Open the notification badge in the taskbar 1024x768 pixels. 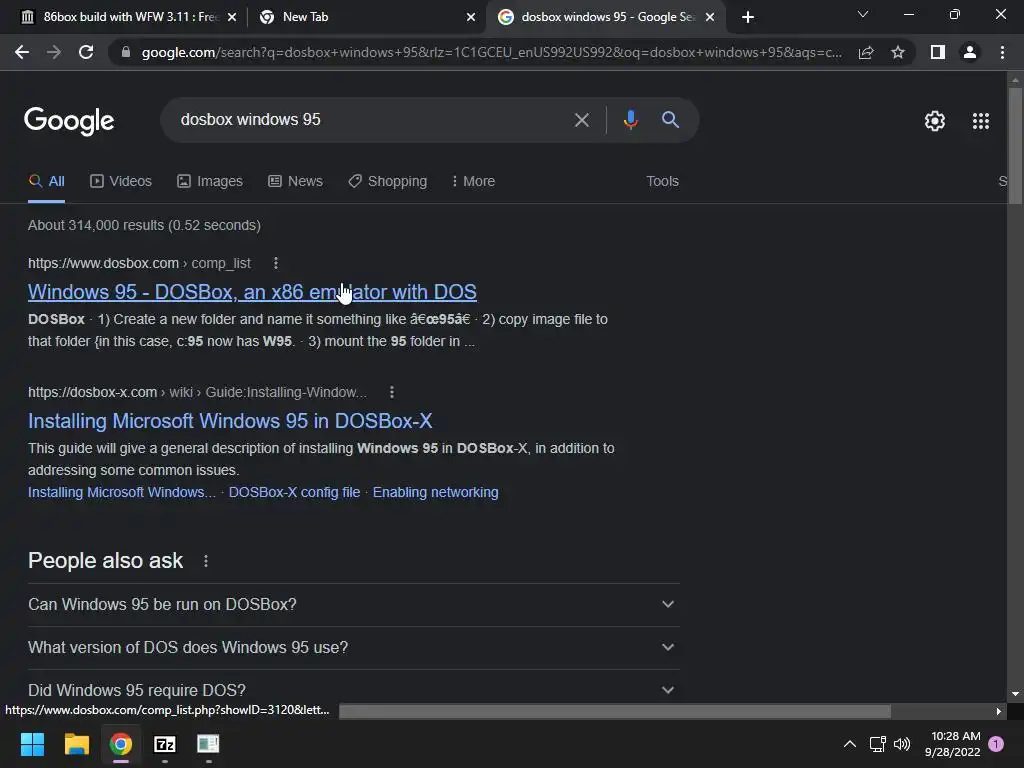point(996,743)
